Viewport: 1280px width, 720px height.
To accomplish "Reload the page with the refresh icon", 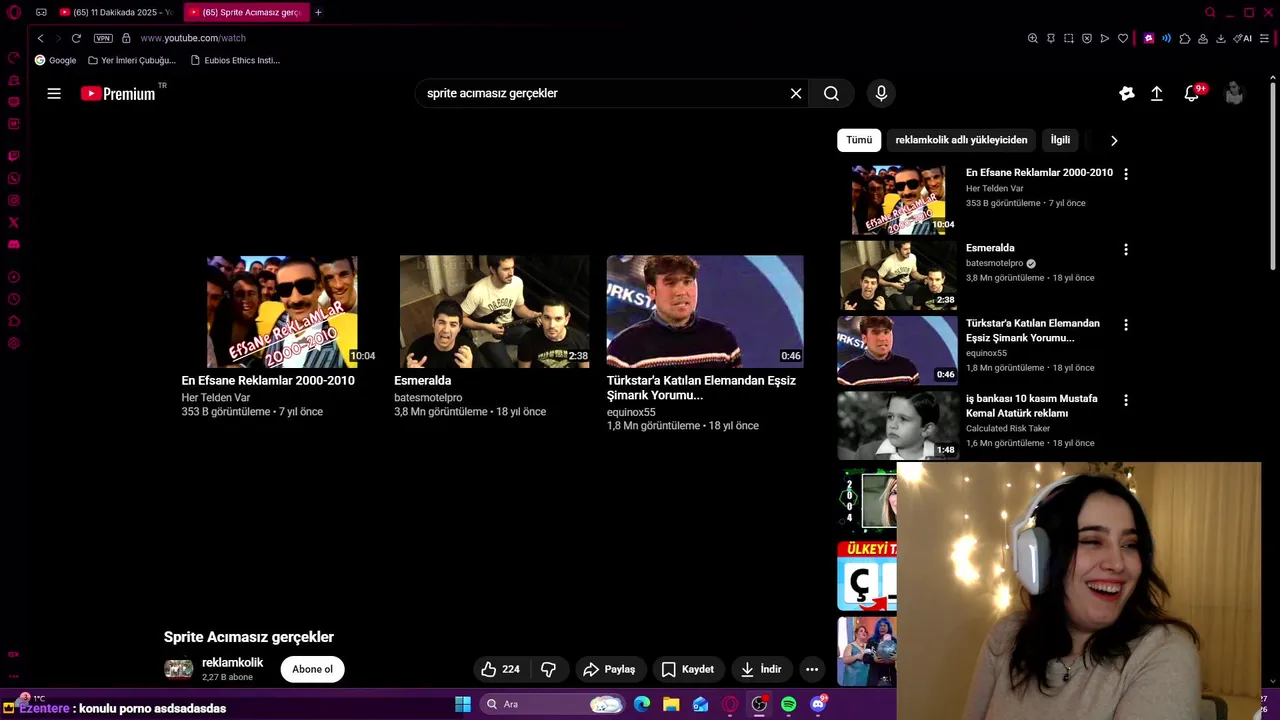I will coord(76,38).
